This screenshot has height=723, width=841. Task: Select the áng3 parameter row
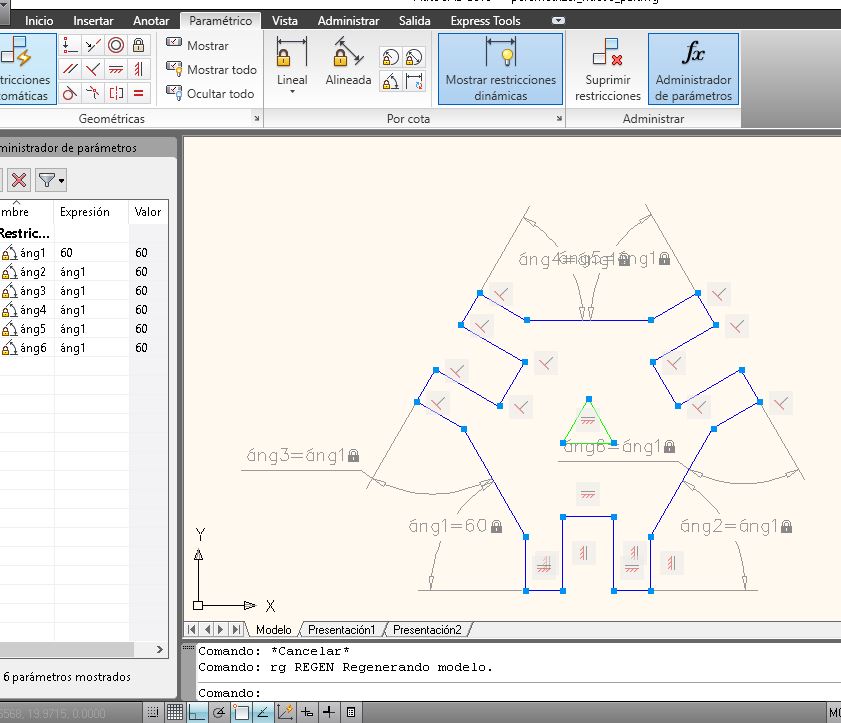[x=84, y=291]
